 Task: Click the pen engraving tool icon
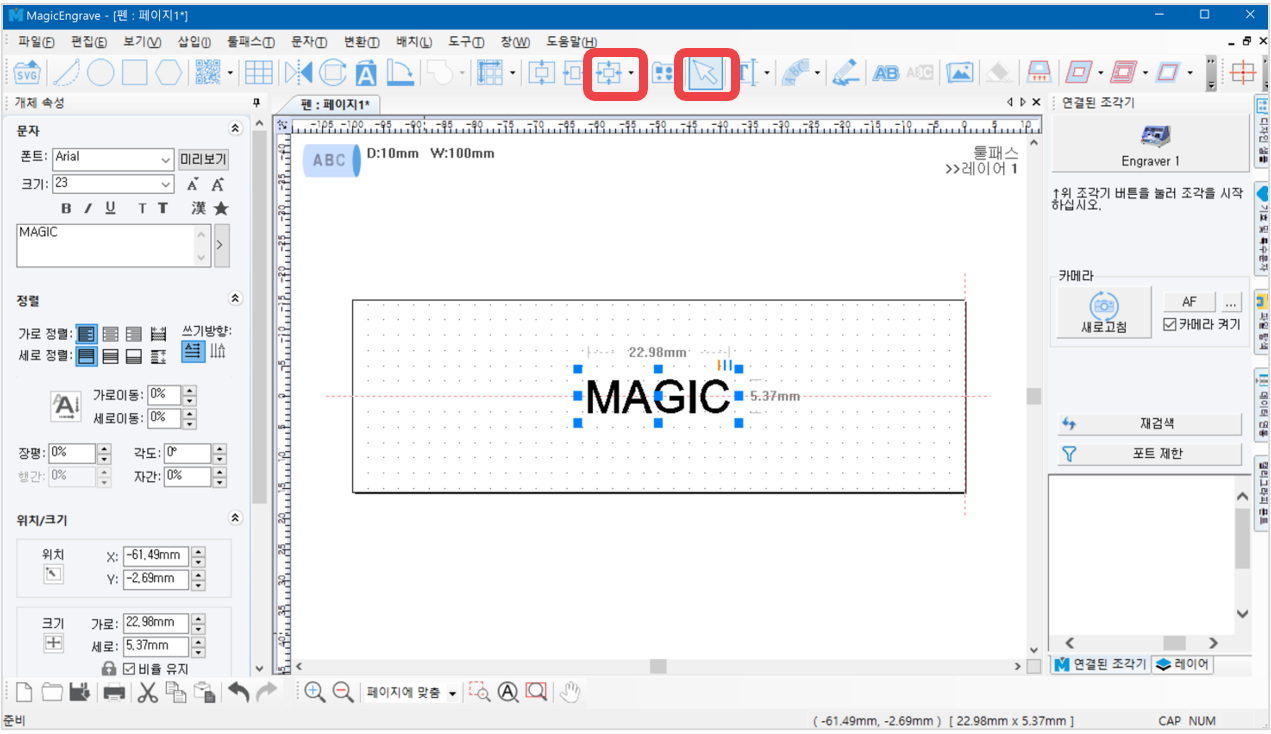(845, 73)
